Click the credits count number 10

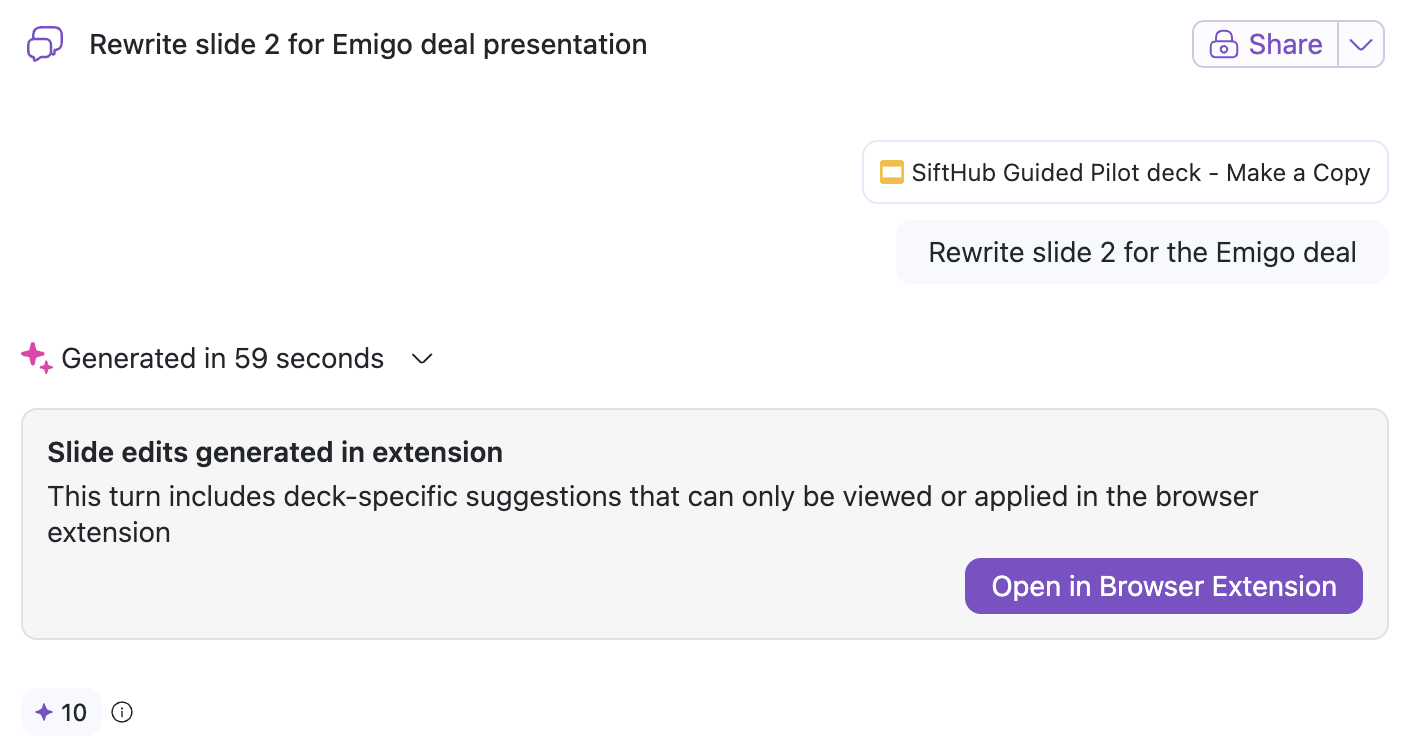click(x=74, y=712)
